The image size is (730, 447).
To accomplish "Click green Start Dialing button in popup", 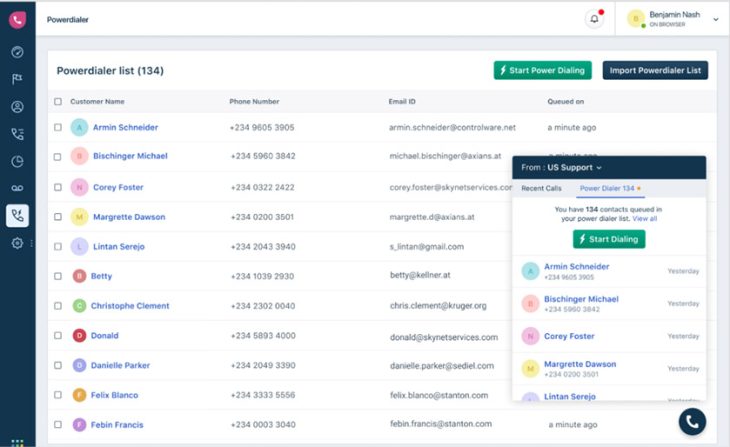I will point(609,239).
